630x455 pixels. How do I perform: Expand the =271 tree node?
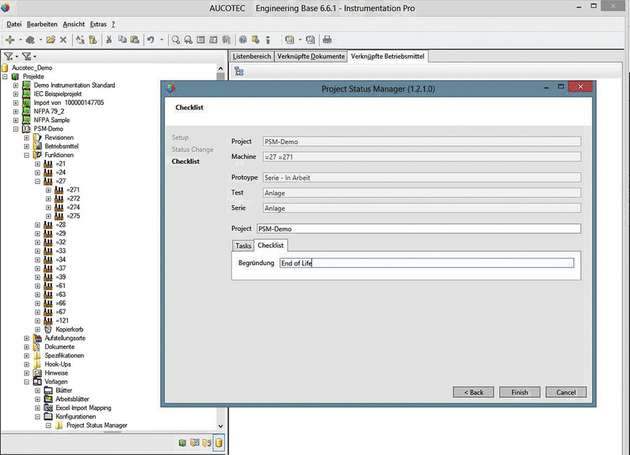tap(48, 190)
